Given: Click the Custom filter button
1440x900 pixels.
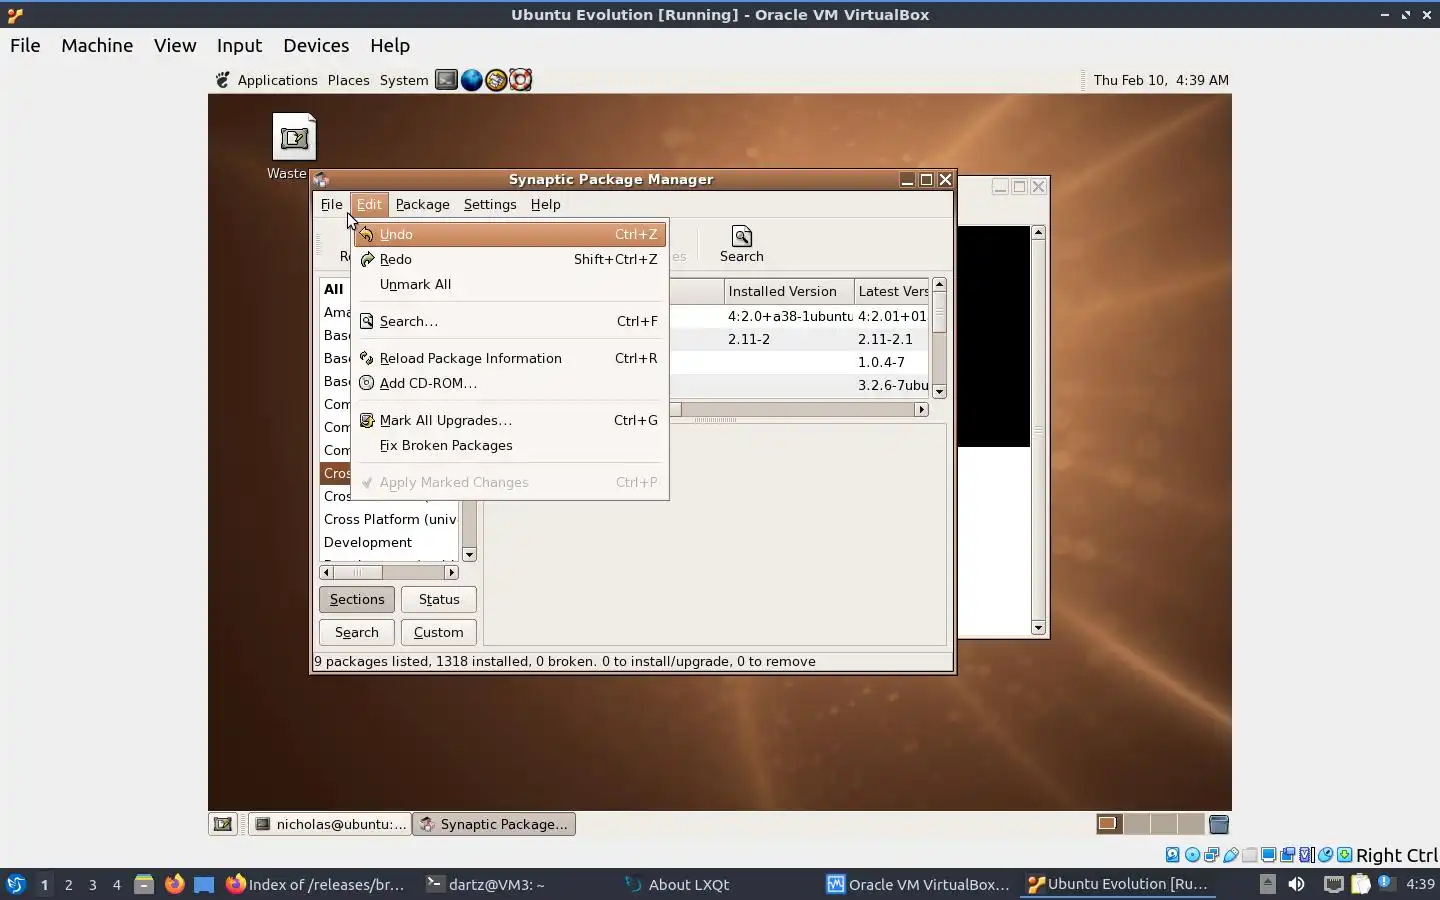Looking at the screenshot, I should coord(439,632).
